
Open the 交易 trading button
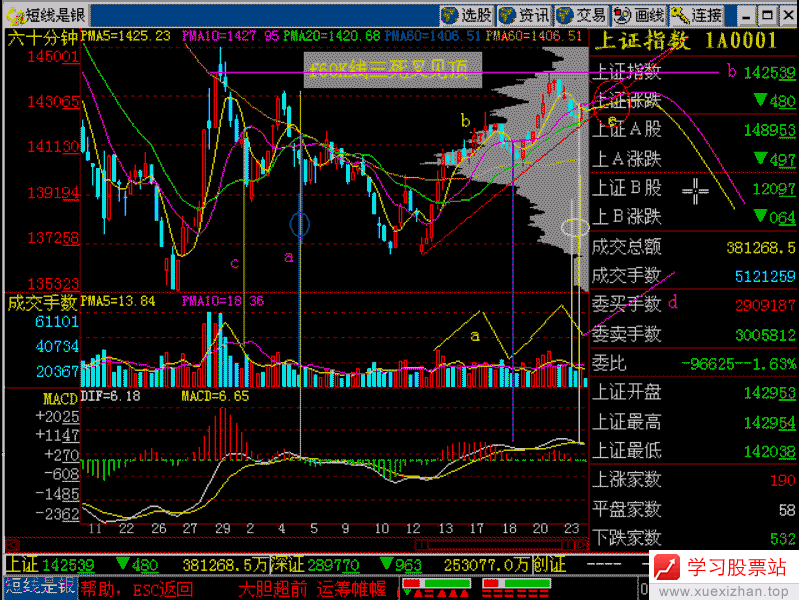coord(581,15)
